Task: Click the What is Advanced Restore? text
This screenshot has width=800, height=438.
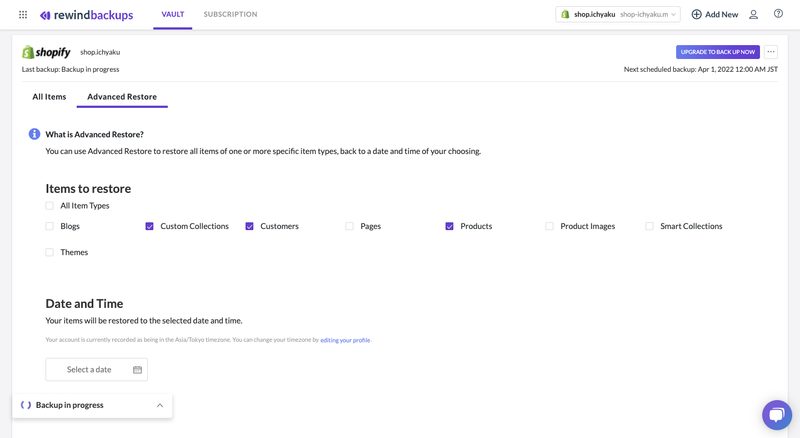Action: pyautogui.click(x=94, y=134)
